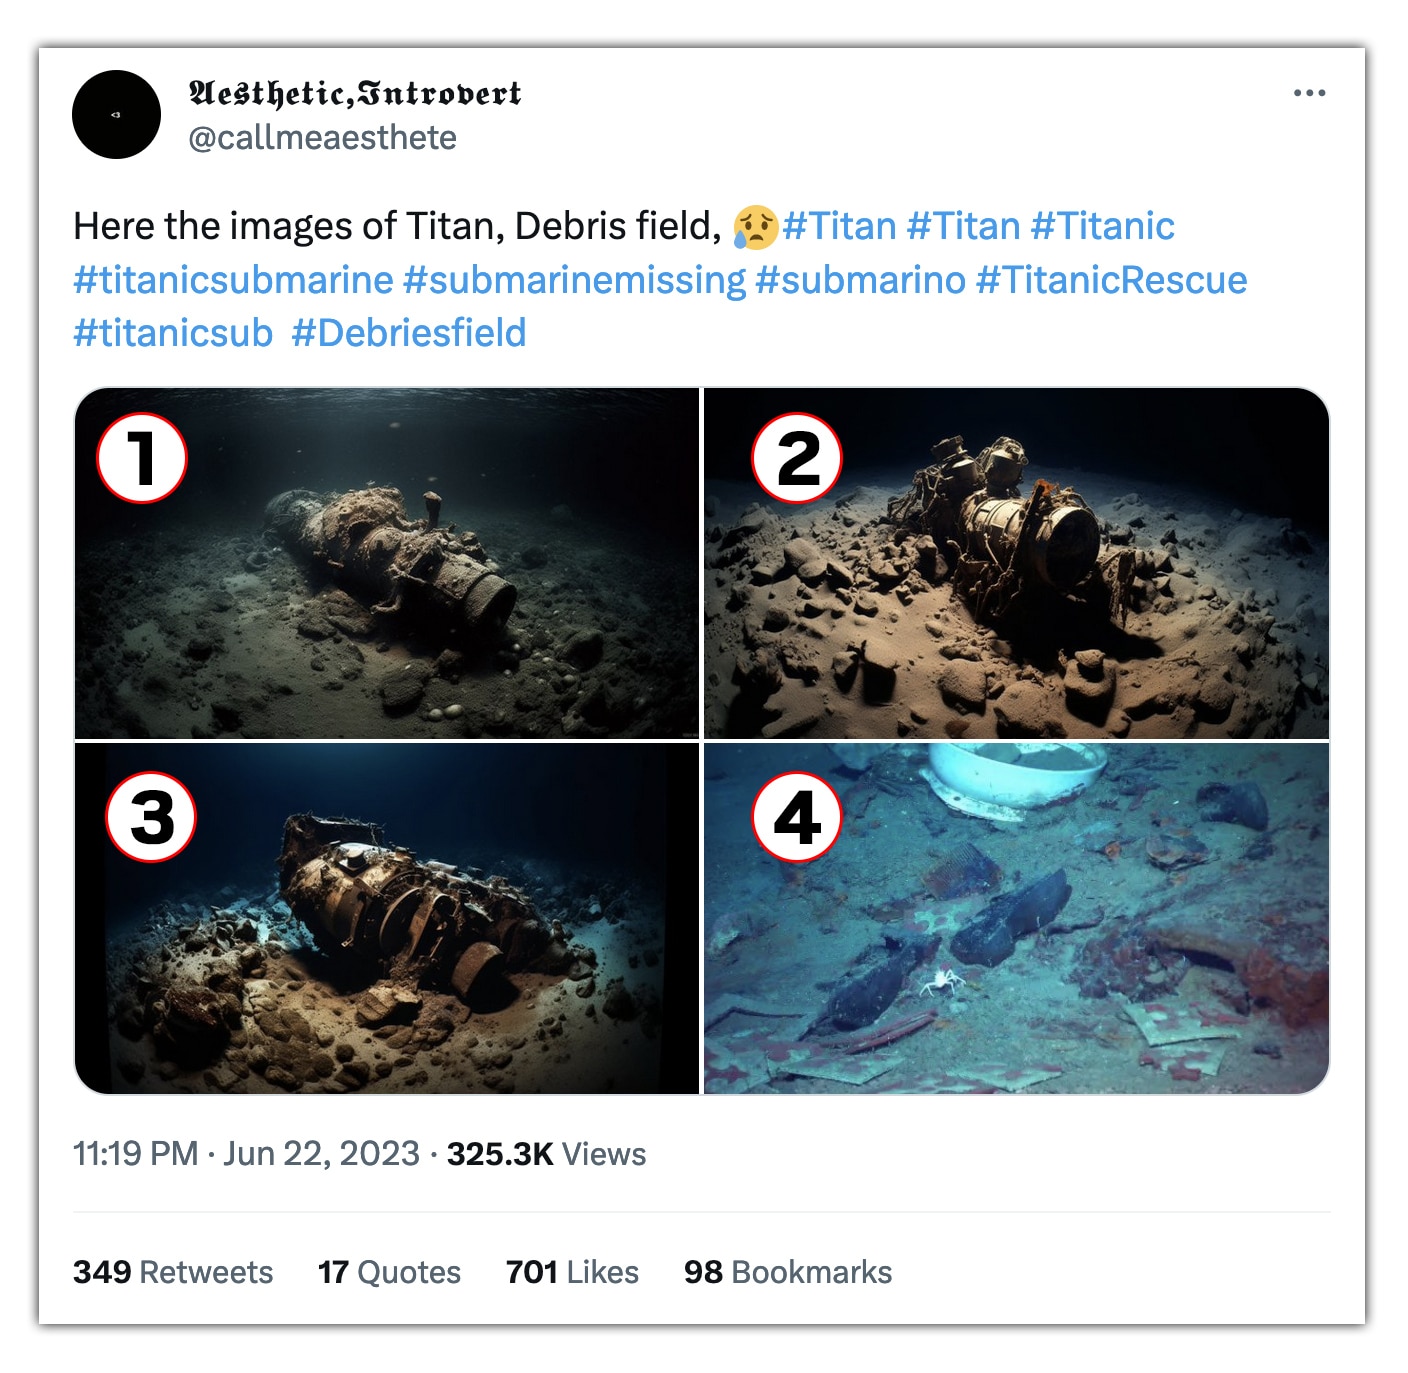Click the first #Titan hashtag
This screenshot has height=1373, width=1408.
pyautogui.click(x=839, y=227)
